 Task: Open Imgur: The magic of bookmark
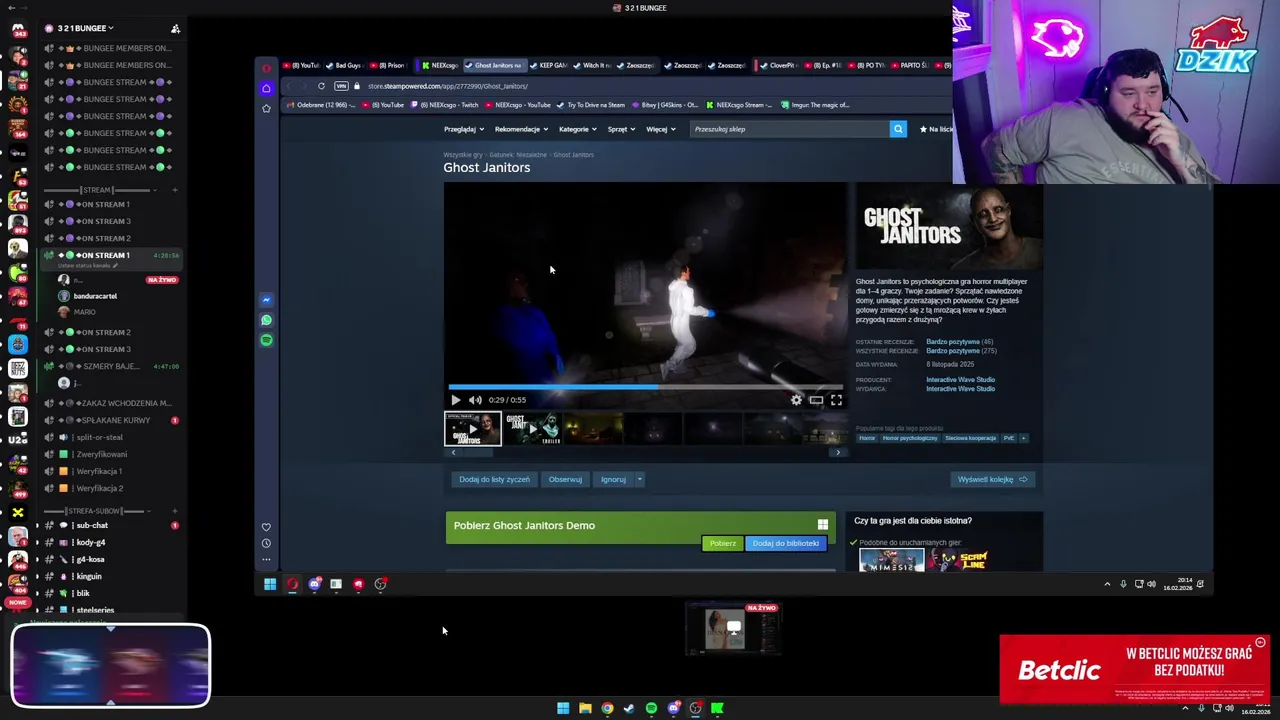tap(815, 105)
